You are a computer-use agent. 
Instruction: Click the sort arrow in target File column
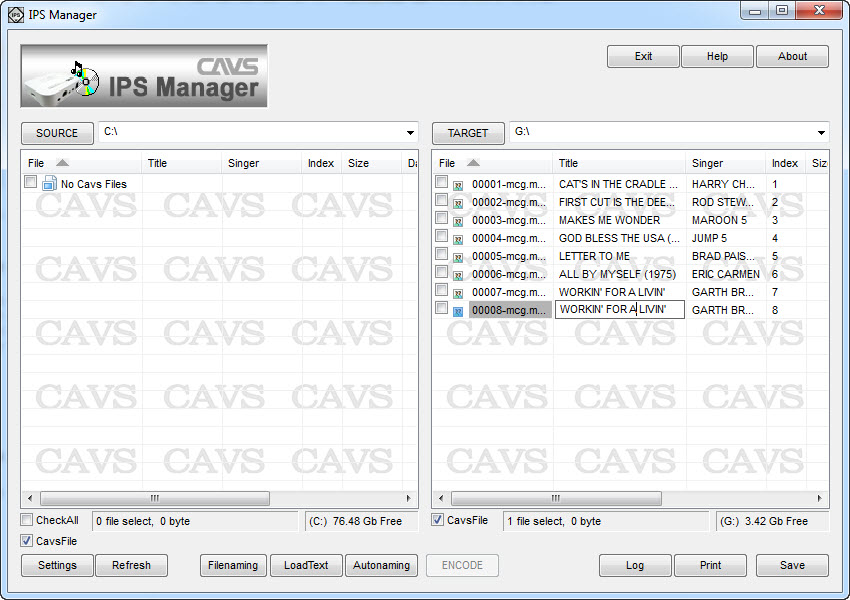(x=473, y=163)
